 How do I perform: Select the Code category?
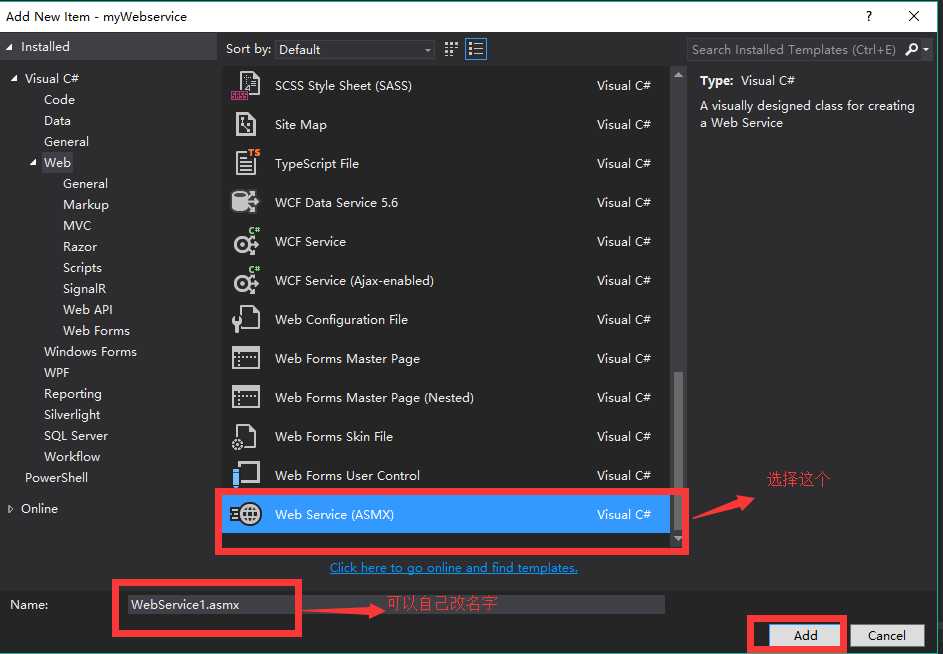click(x=60, y=100)
